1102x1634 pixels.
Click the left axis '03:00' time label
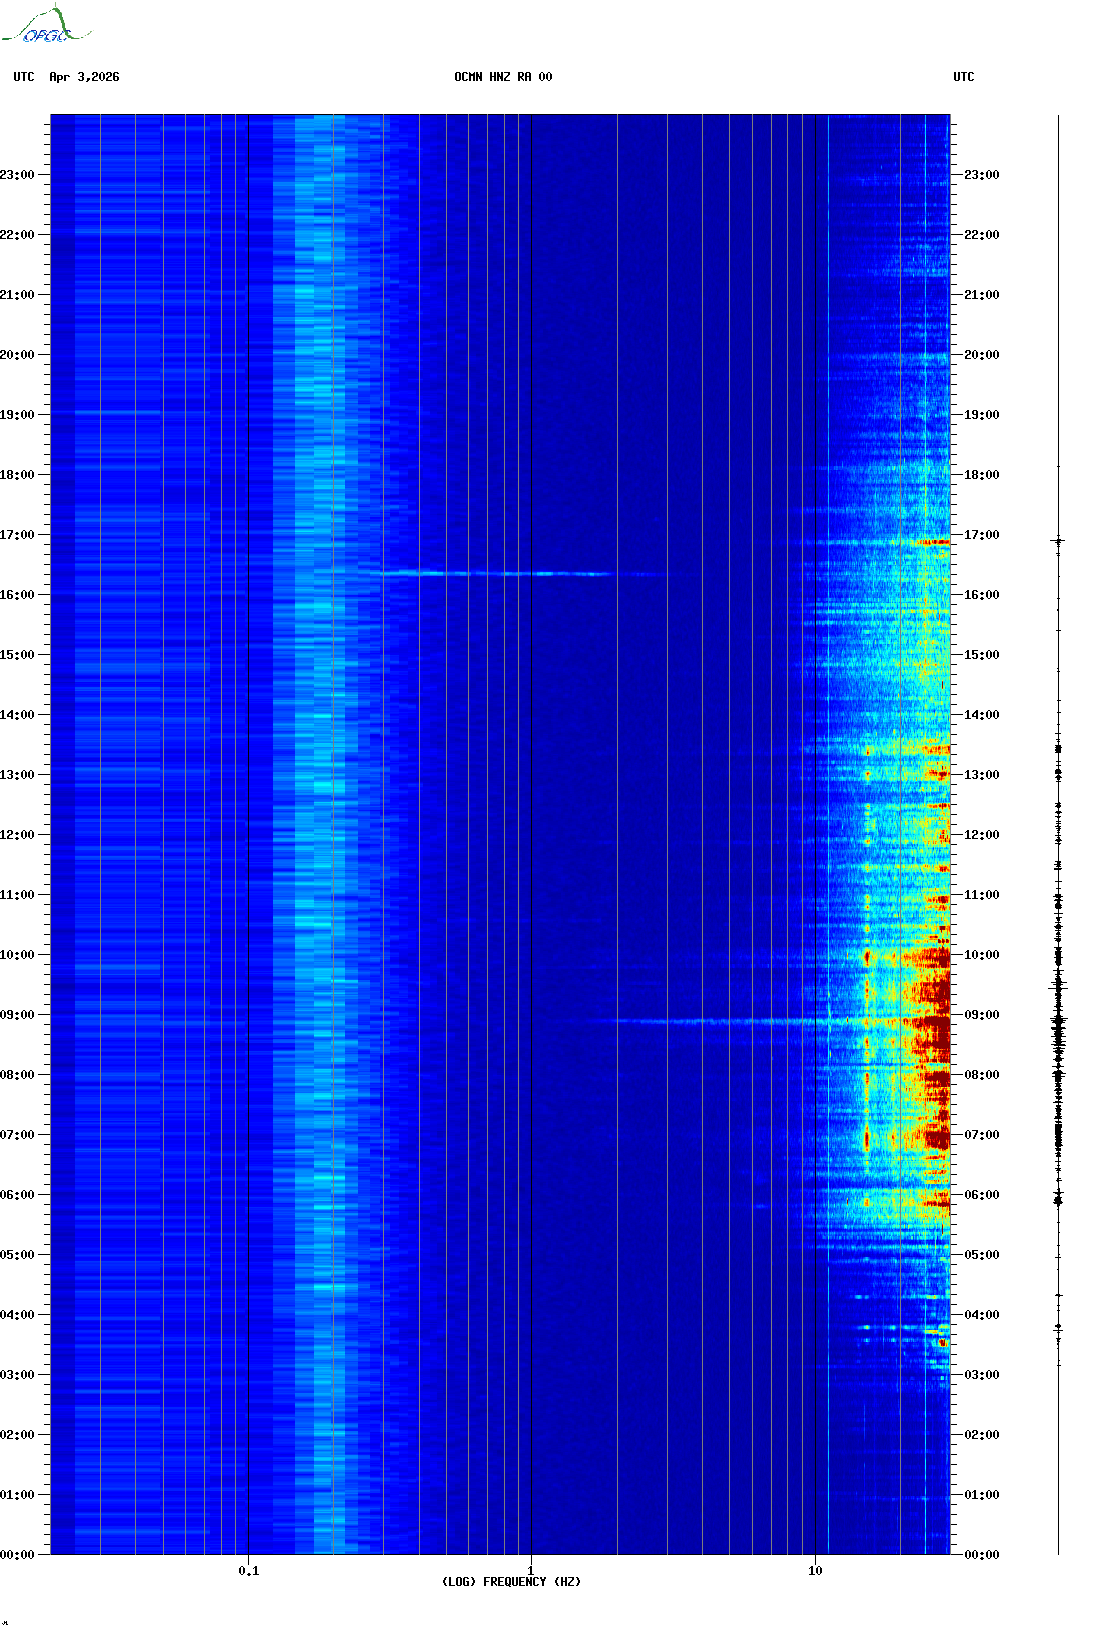point(17,1375)
